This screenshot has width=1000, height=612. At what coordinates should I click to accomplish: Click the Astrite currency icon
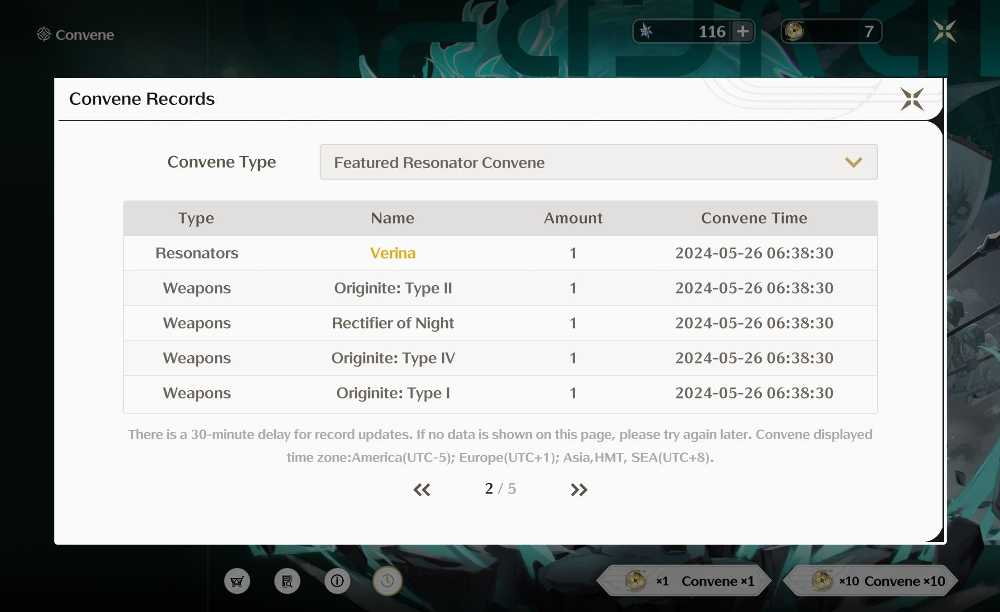pyautogui.click(x=646, y=31)
